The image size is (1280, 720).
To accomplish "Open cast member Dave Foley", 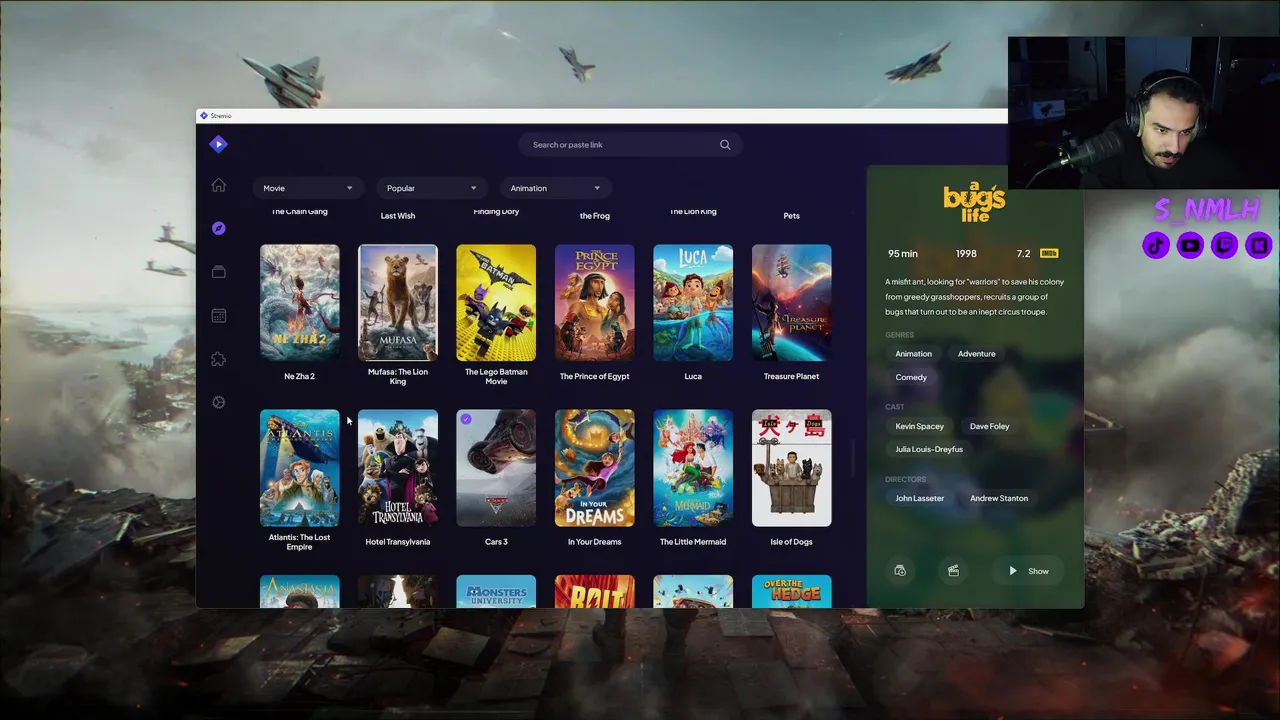I will 989,426.
